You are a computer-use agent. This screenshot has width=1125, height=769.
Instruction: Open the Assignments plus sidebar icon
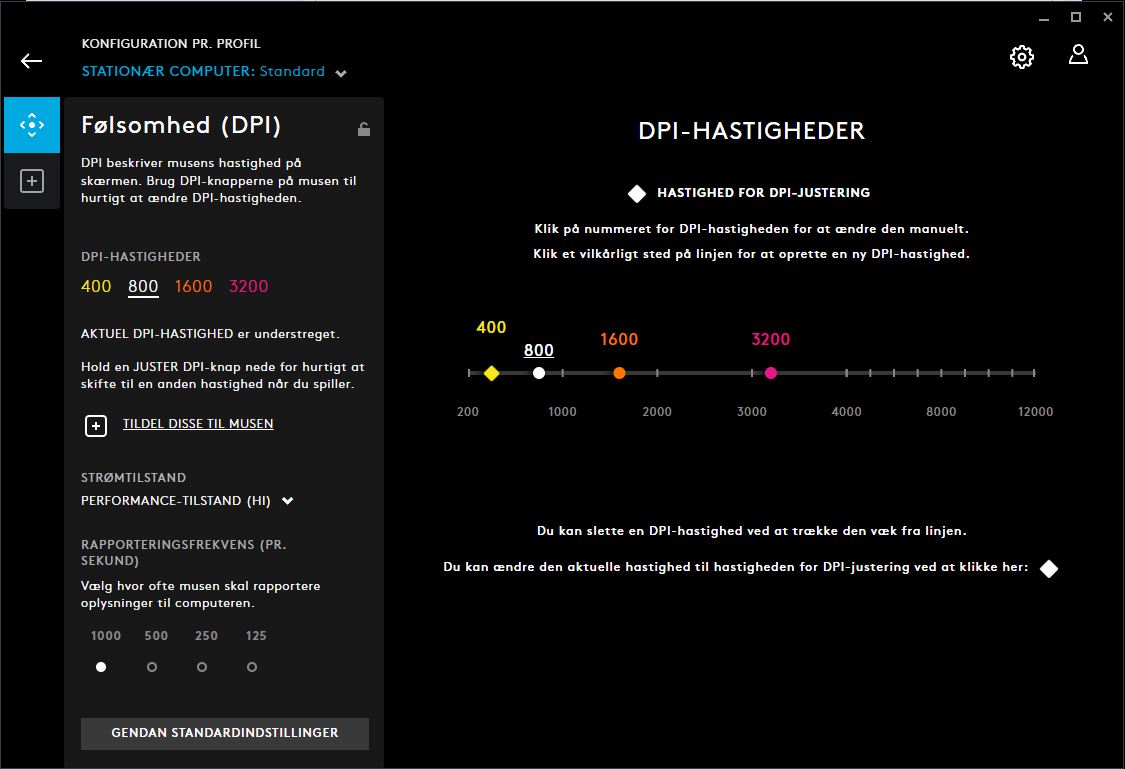point(32,181)
